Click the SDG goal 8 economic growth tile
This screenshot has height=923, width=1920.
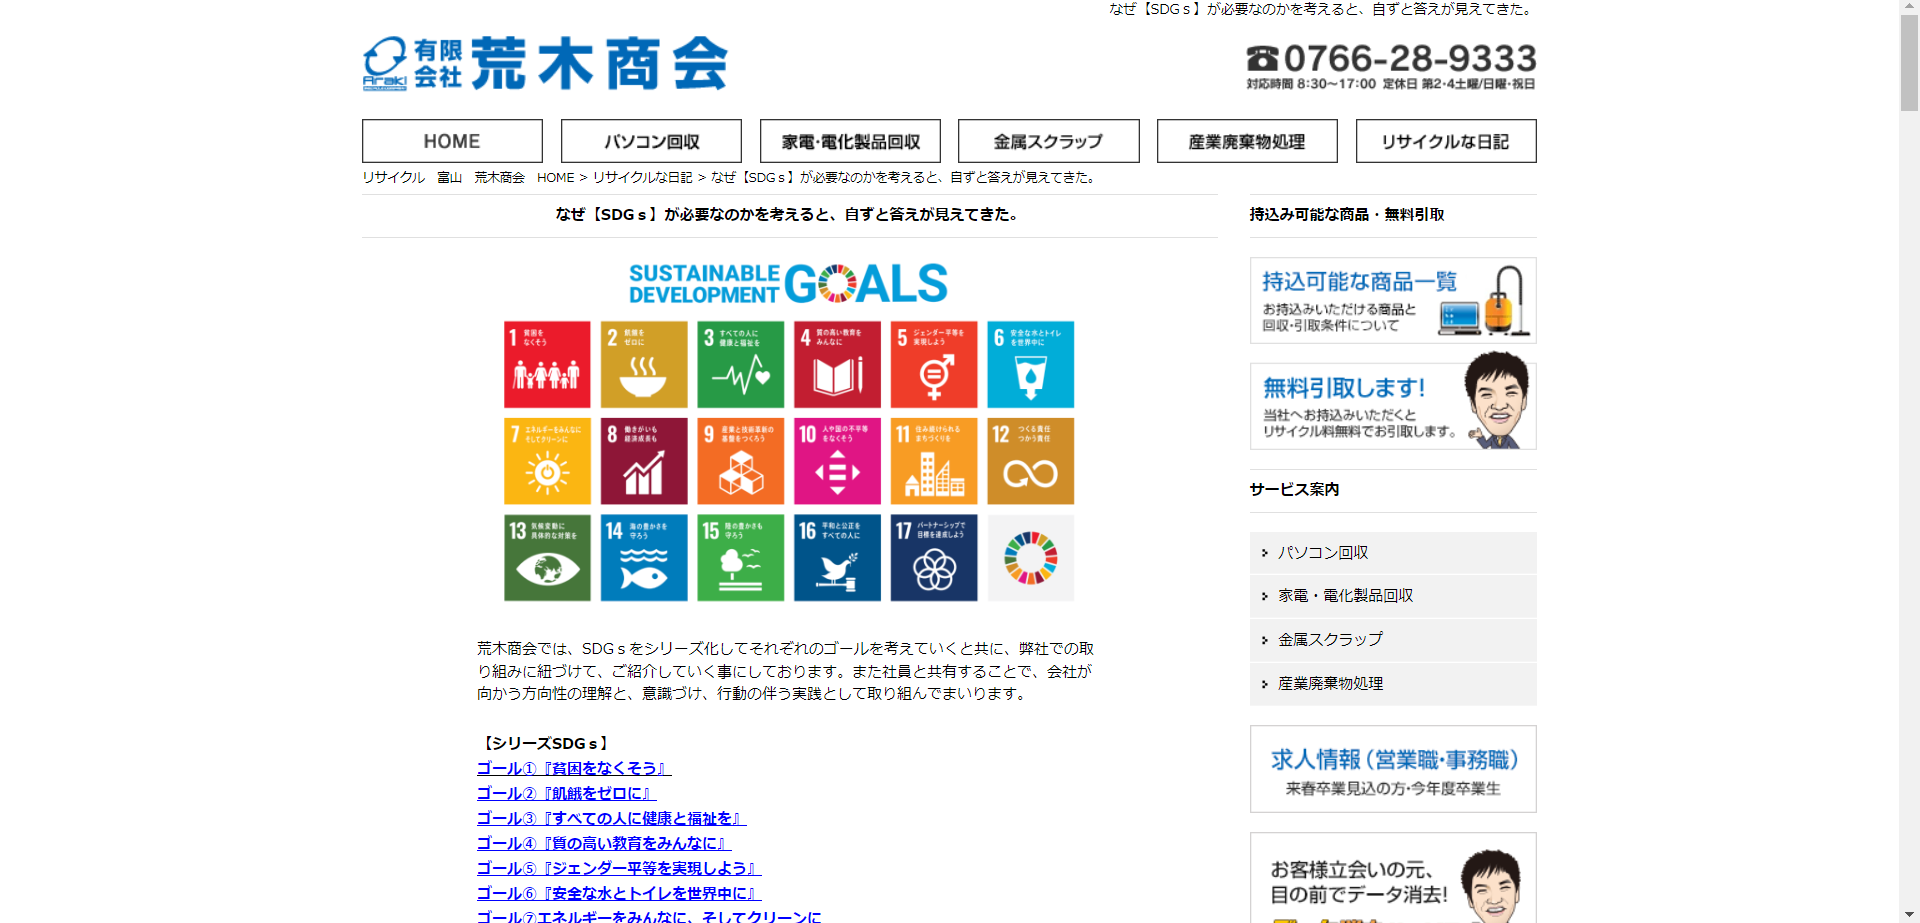click(644, 461)
